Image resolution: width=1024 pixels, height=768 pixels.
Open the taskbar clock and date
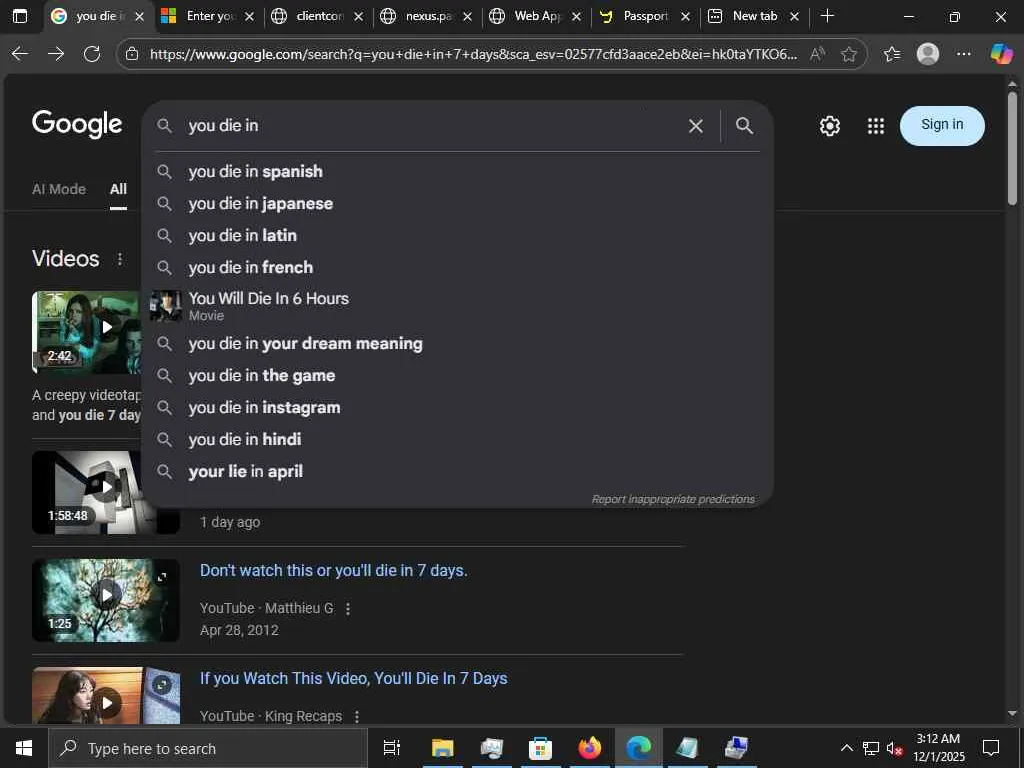(x=938, y=748)
